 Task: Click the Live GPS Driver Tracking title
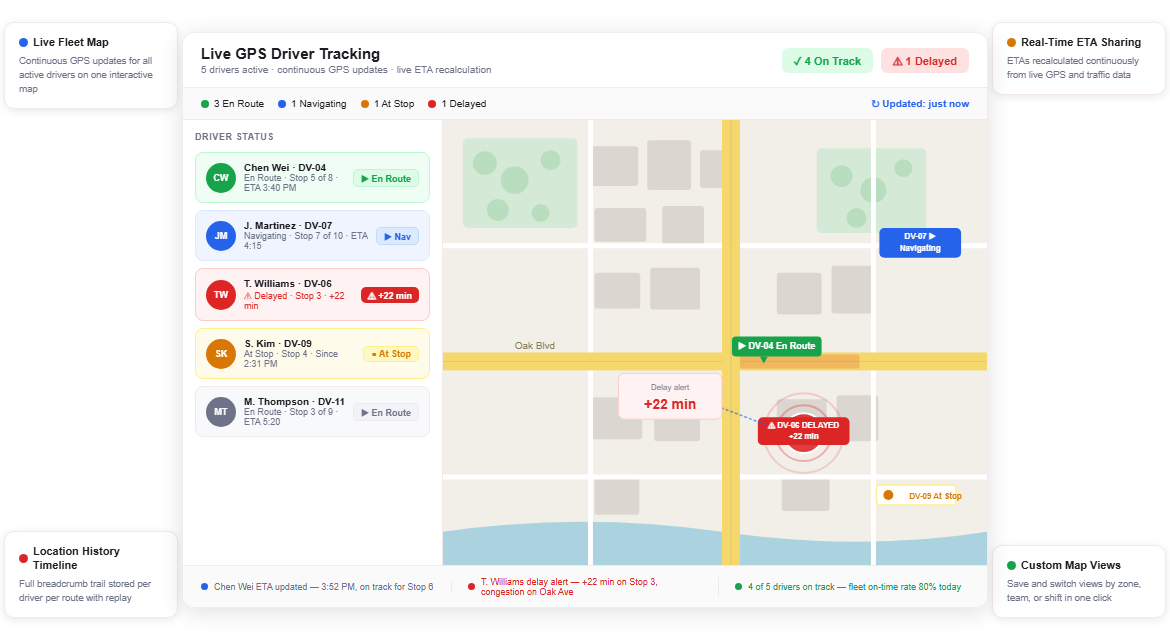tap(290, 54)
